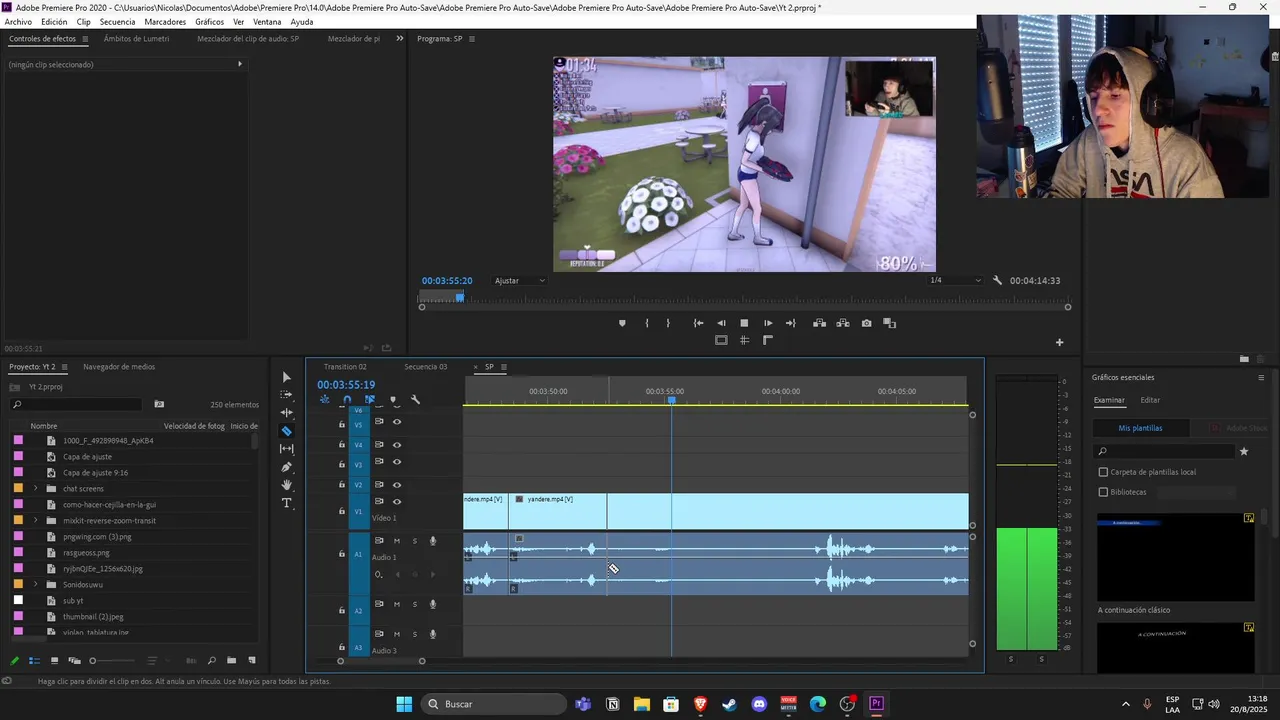Enable Bibliotecas checkbox
1280x720 pixels.
[x=1104, y=492]
